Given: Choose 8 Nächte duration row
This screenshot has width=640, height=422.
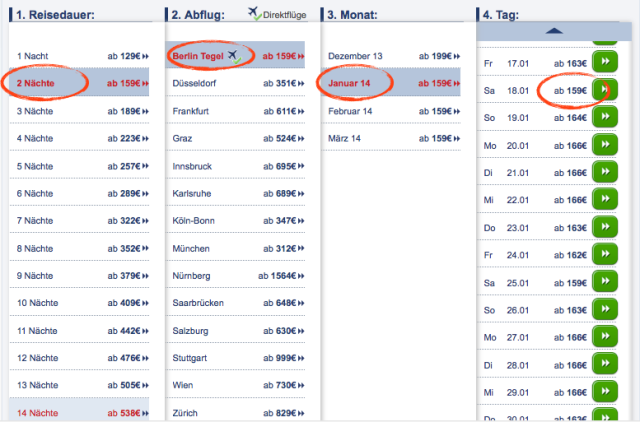Looking at the screenshot, I should click(x=79, y=249).
